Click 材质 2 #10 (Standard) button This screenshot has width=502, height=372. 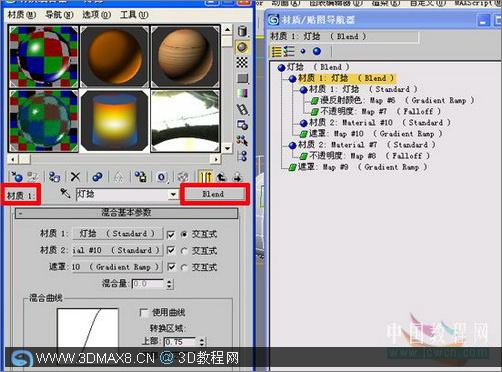tap(118, 250)
